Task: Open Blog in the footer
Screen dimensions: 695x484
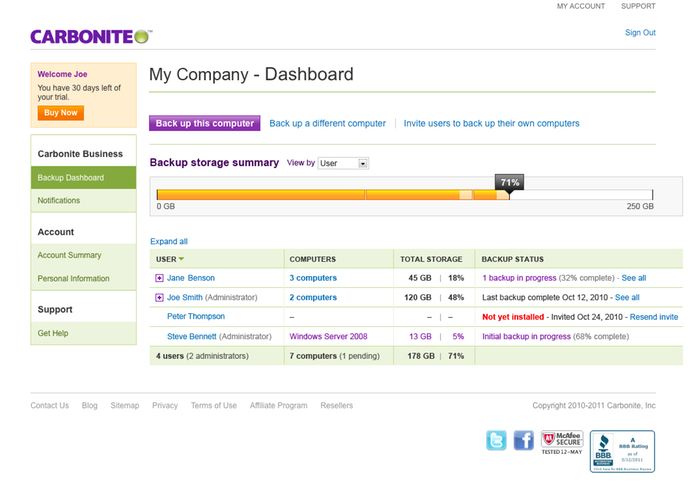Action: (x=90, y=406)
